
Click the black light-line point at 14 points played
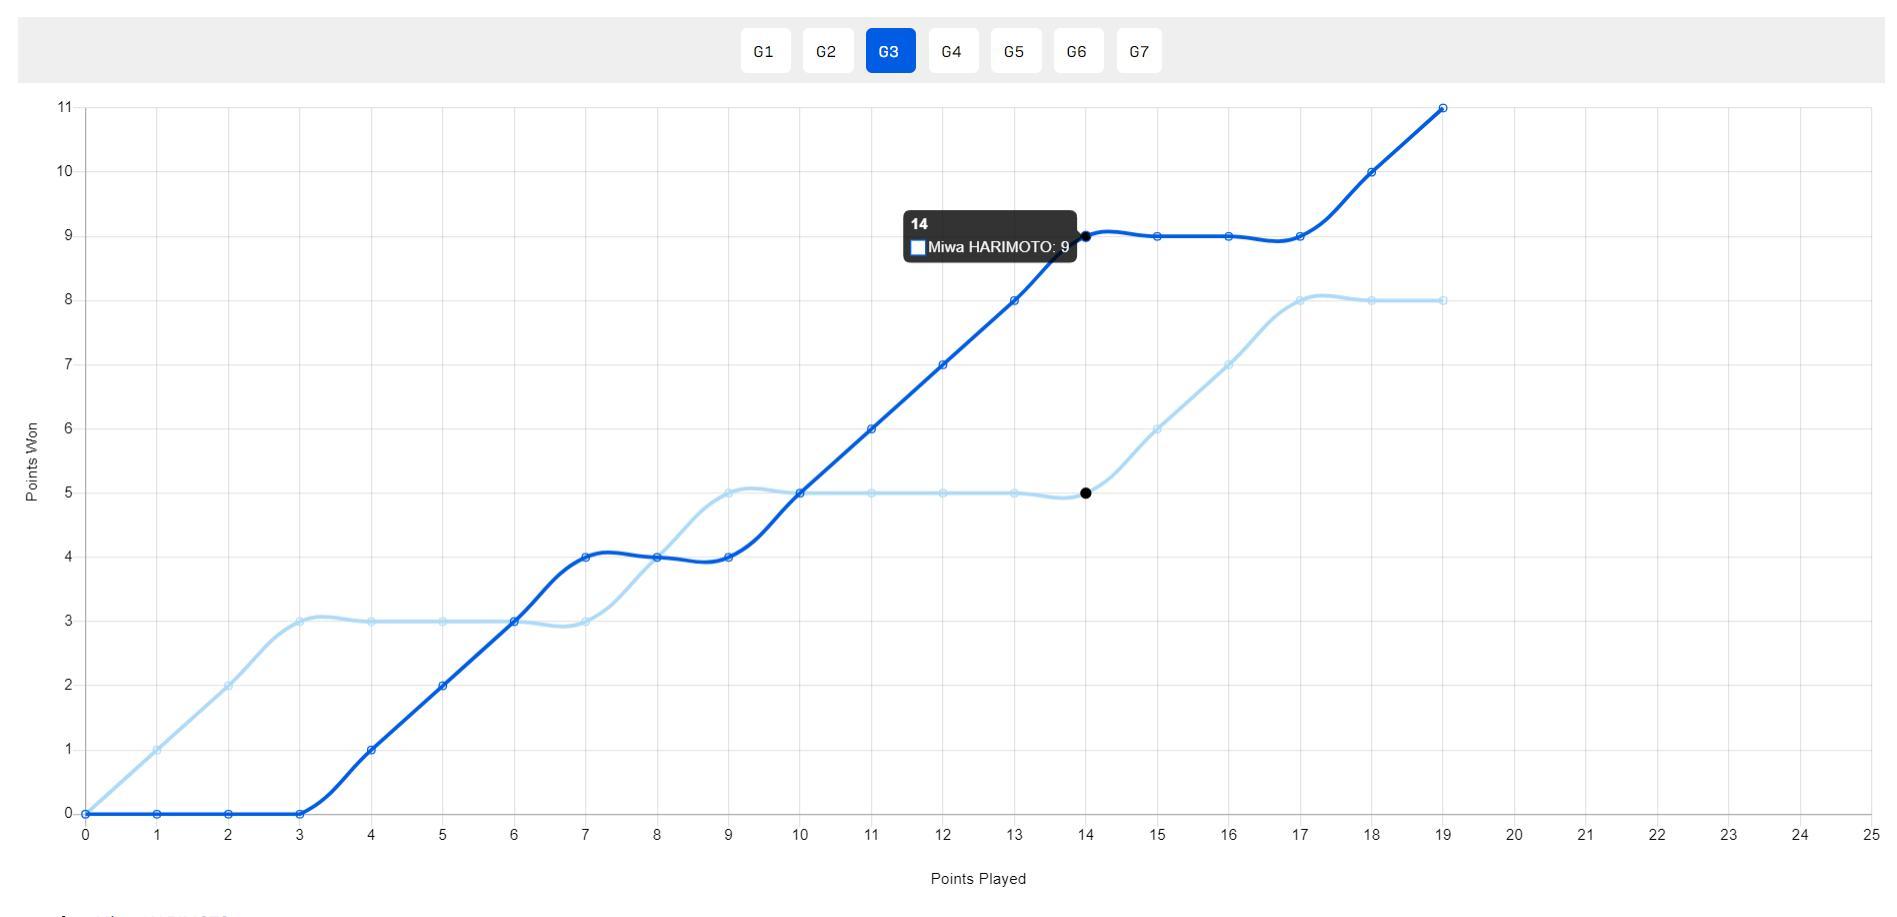(1085, 493)
